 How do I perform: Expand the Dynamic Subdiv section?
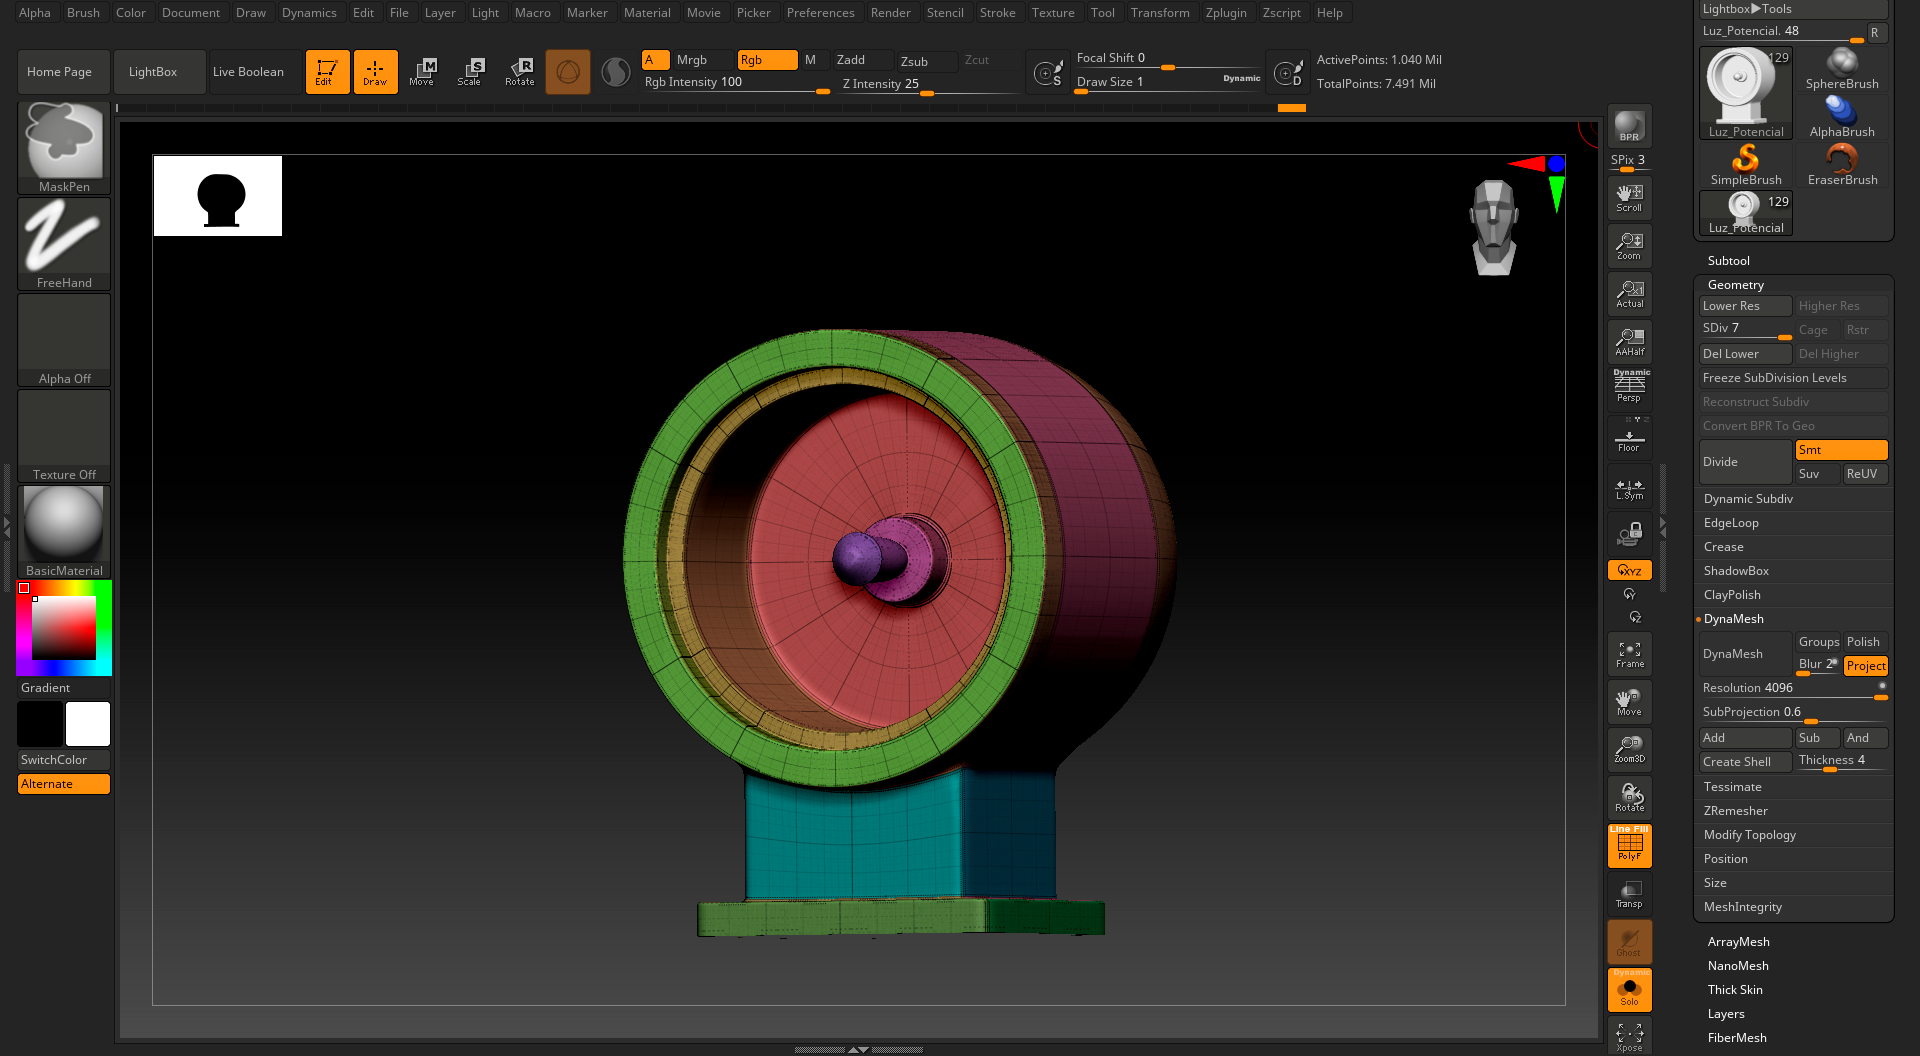(x=1748, y=499)
